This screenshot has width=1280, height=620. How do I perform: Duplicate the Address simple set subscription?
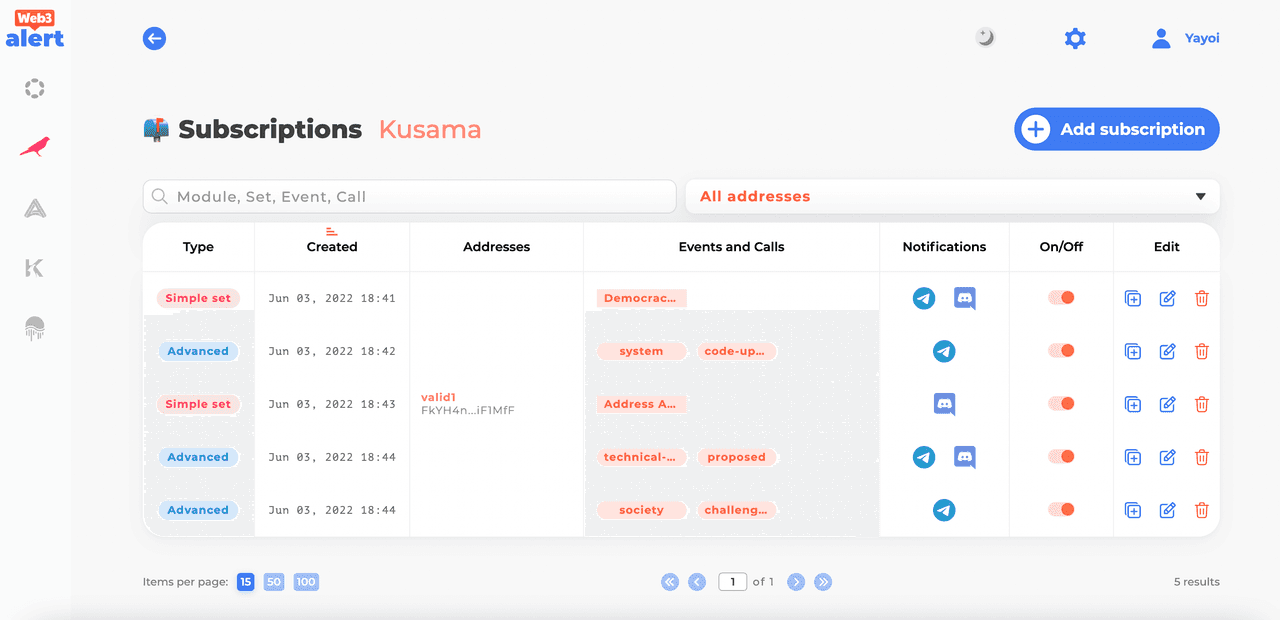pyautogui.click(x=1133, y=404)
